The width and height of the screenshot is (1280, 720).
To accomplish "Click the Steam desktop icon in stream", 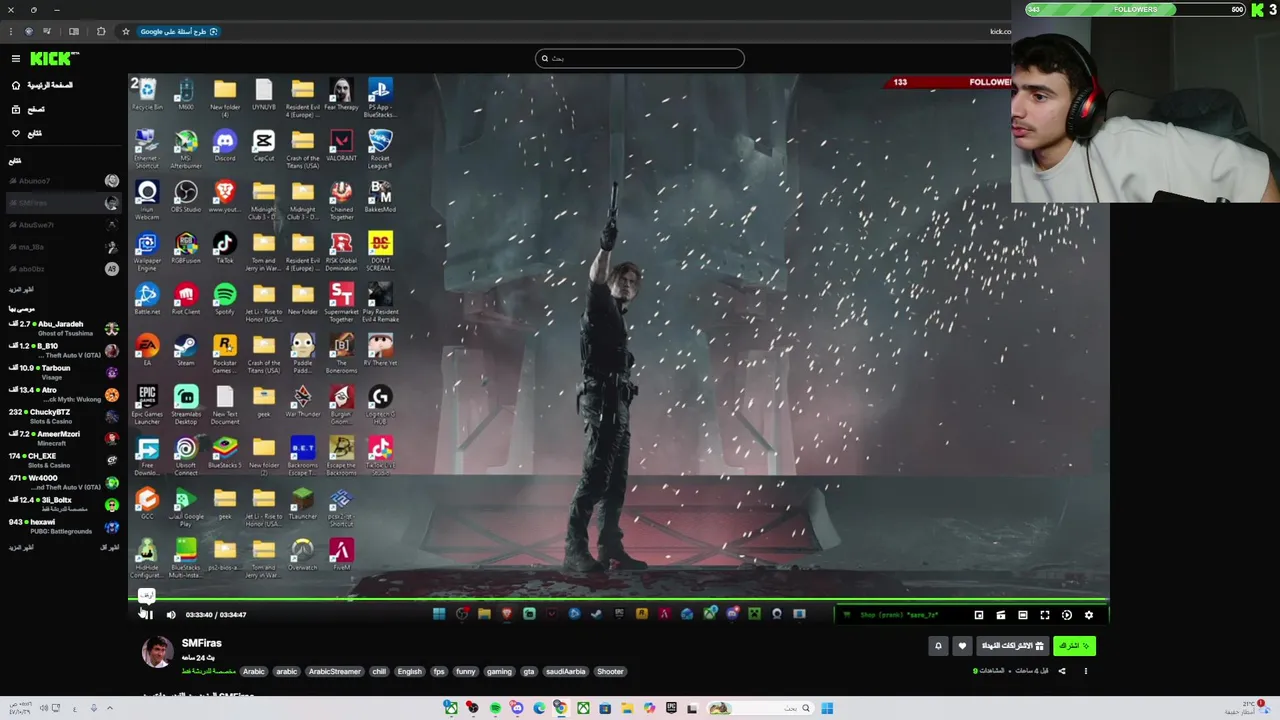I will [x=186, y=350].
